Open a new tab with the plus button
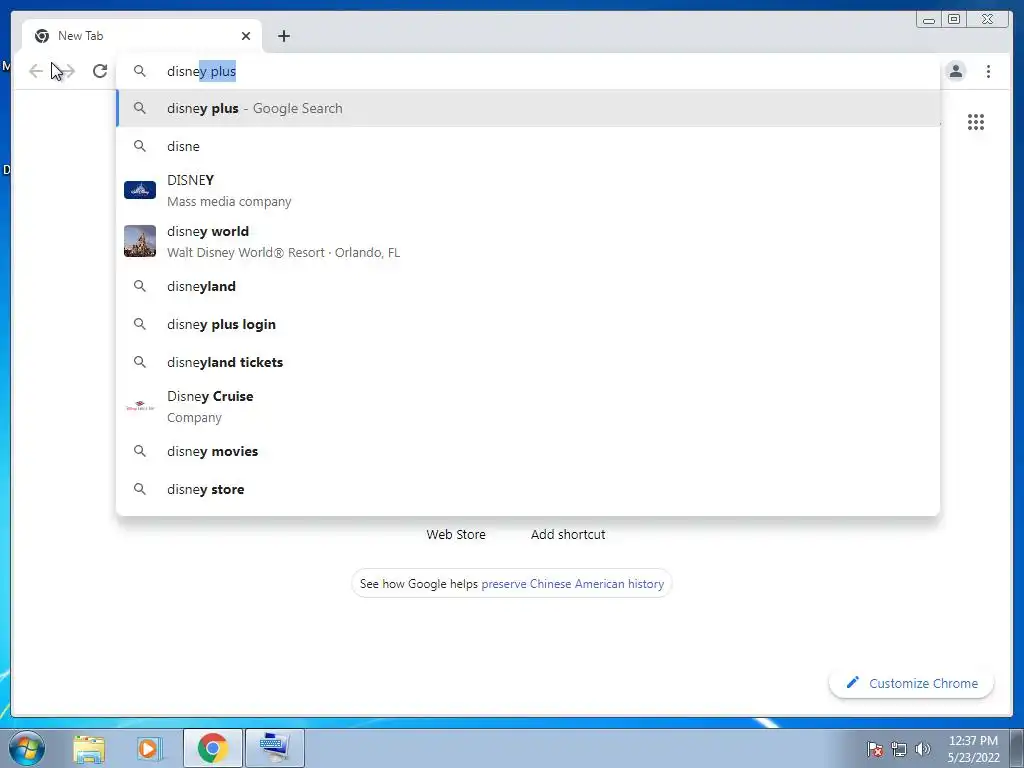 tap(283, 36)
